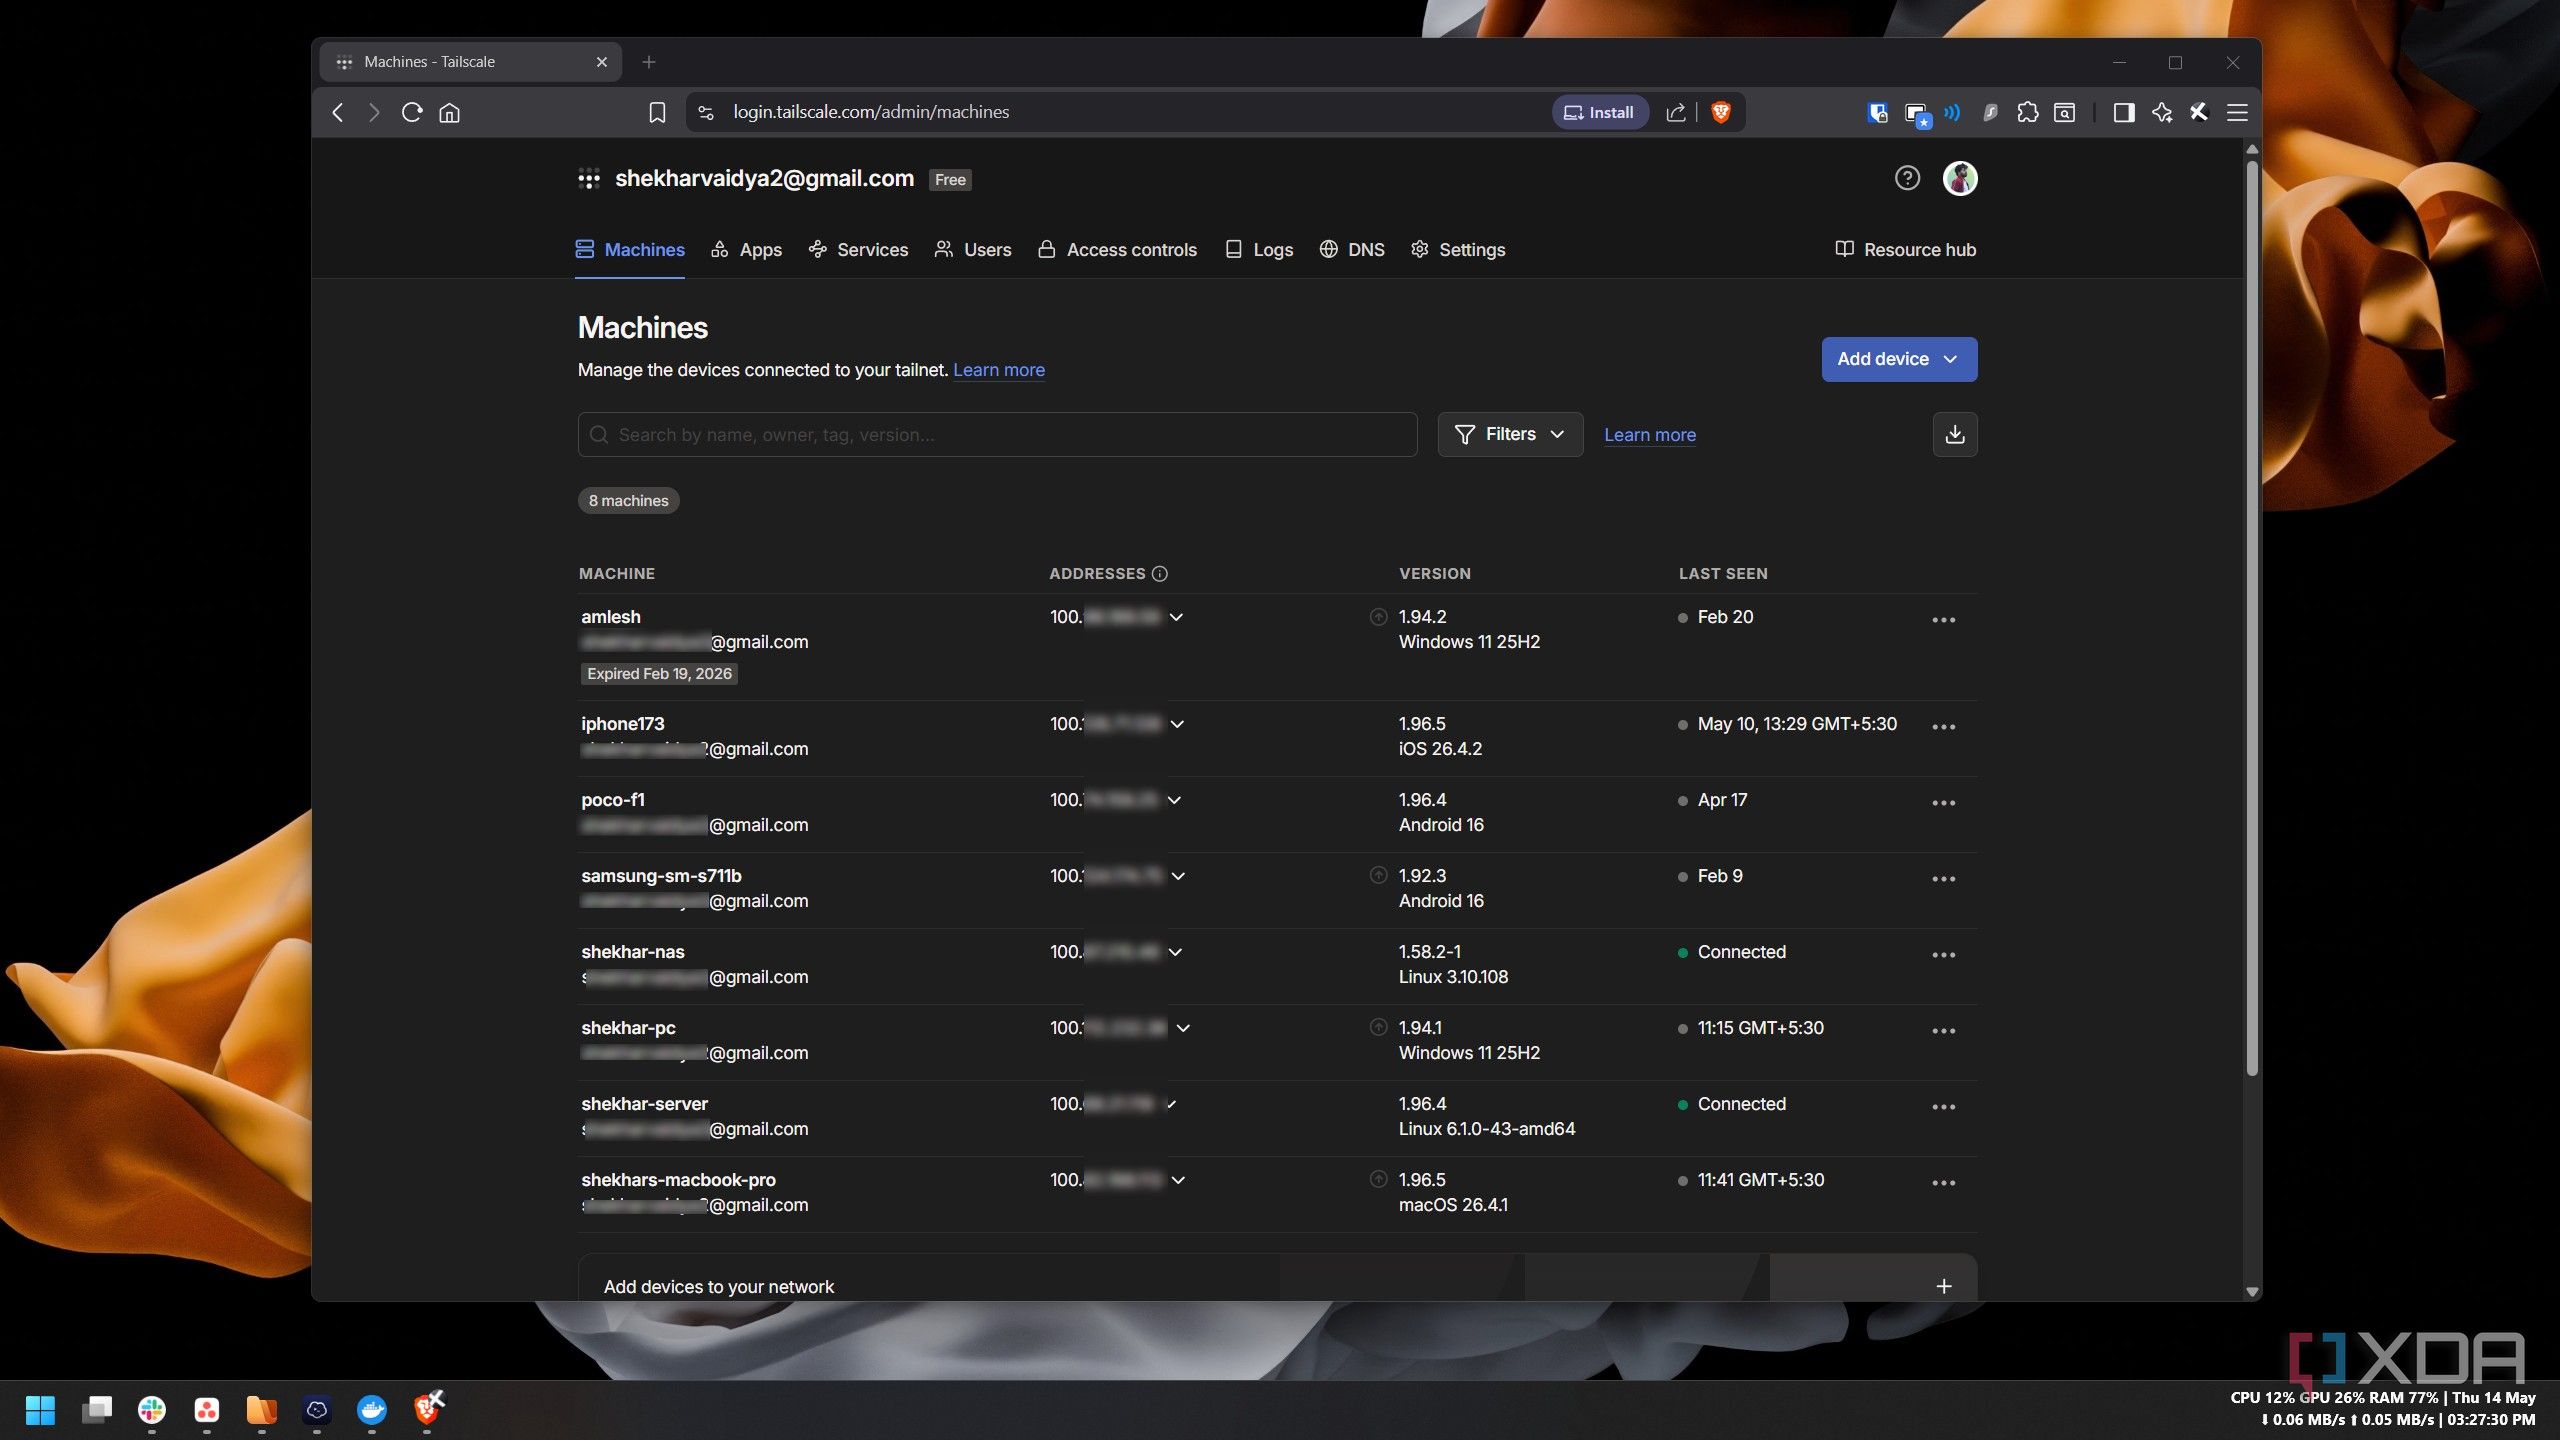Click the update available icon next to 1.94.2
Image resolution: width=2560 pixels, height=1440 pixels.
click(x=1378, y=617)
